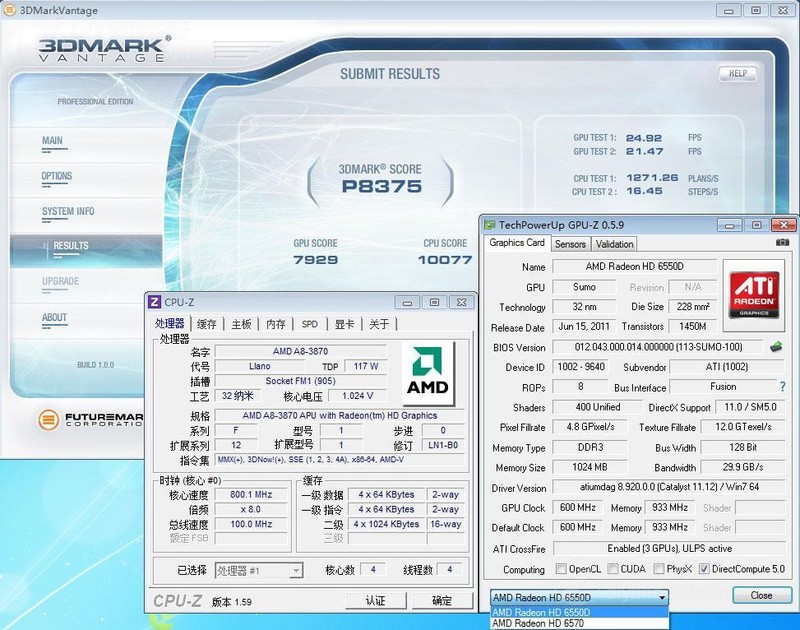Click the GPU-Z title bar icon
The height and width of the screenshot is (630, 800).
[x=490, y=225]
